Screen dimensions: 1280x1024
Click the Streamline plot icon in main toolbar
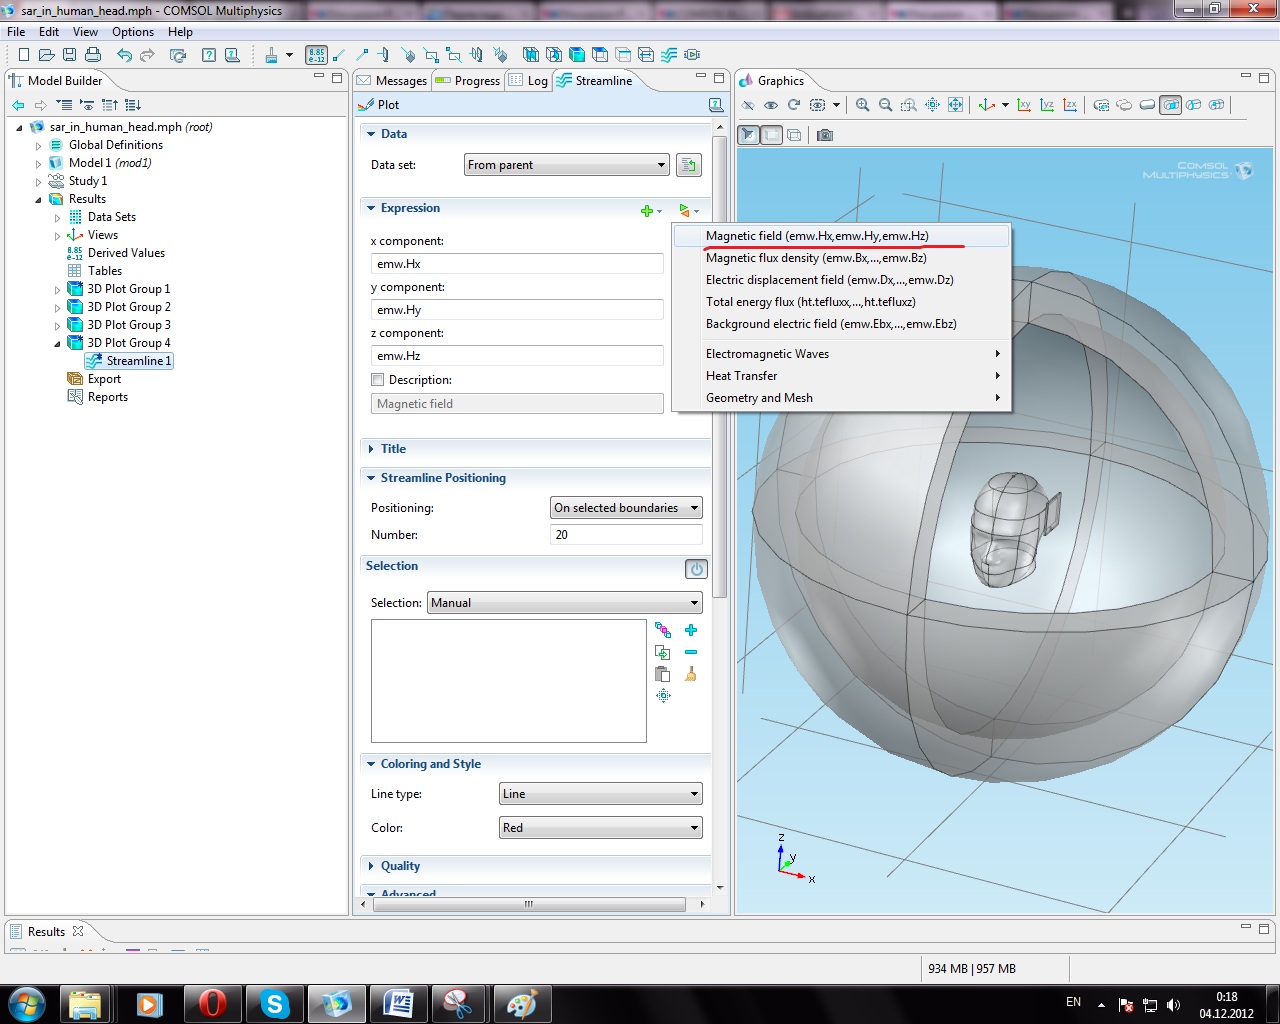point(668,55)
